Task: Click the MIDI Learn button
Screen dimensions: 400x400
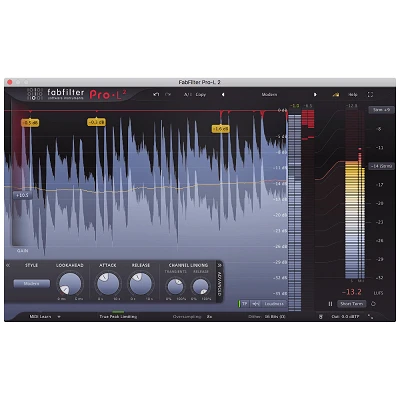Action: click(40, 316)
